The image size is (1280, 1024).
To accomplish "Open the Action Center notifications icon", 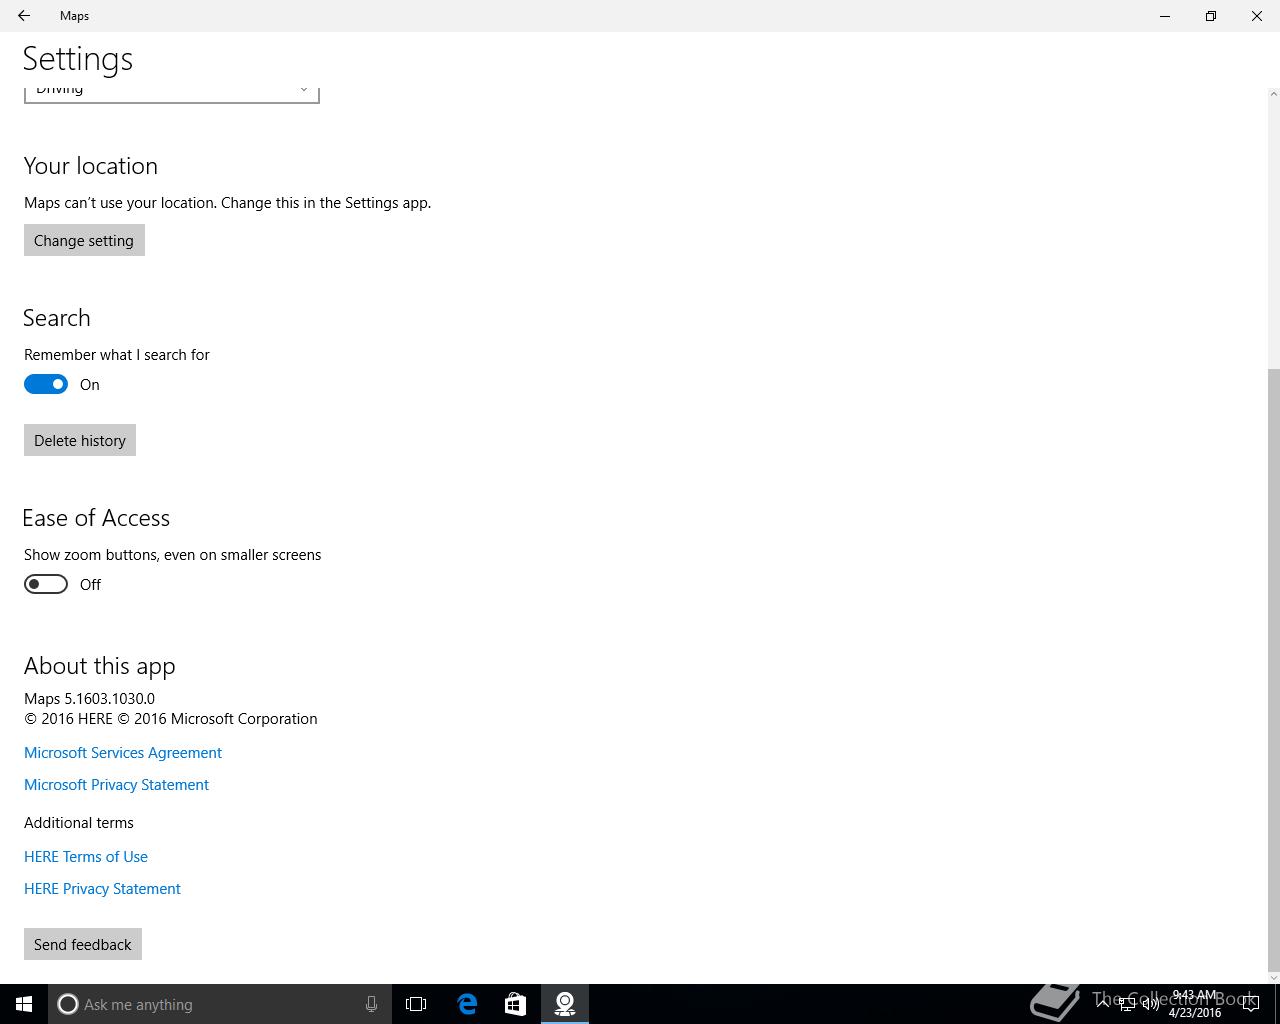I will (1250, 1004).
